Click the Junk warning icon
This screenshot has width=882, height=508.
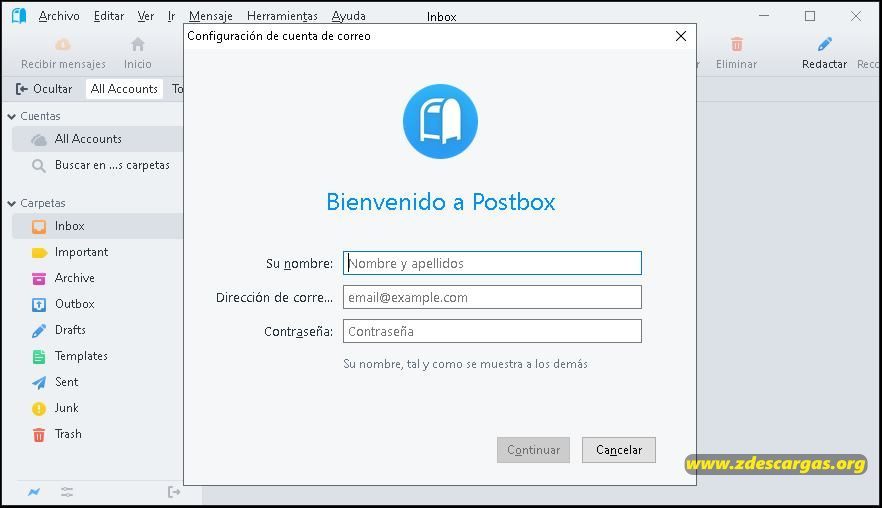pyautogui.click(x=39, y=408)
